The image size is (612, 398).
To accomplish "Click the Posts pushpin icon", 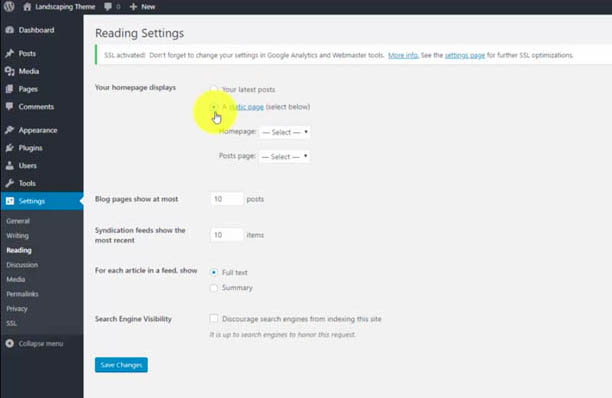I will pyautogui.click(x=10, y=53).
